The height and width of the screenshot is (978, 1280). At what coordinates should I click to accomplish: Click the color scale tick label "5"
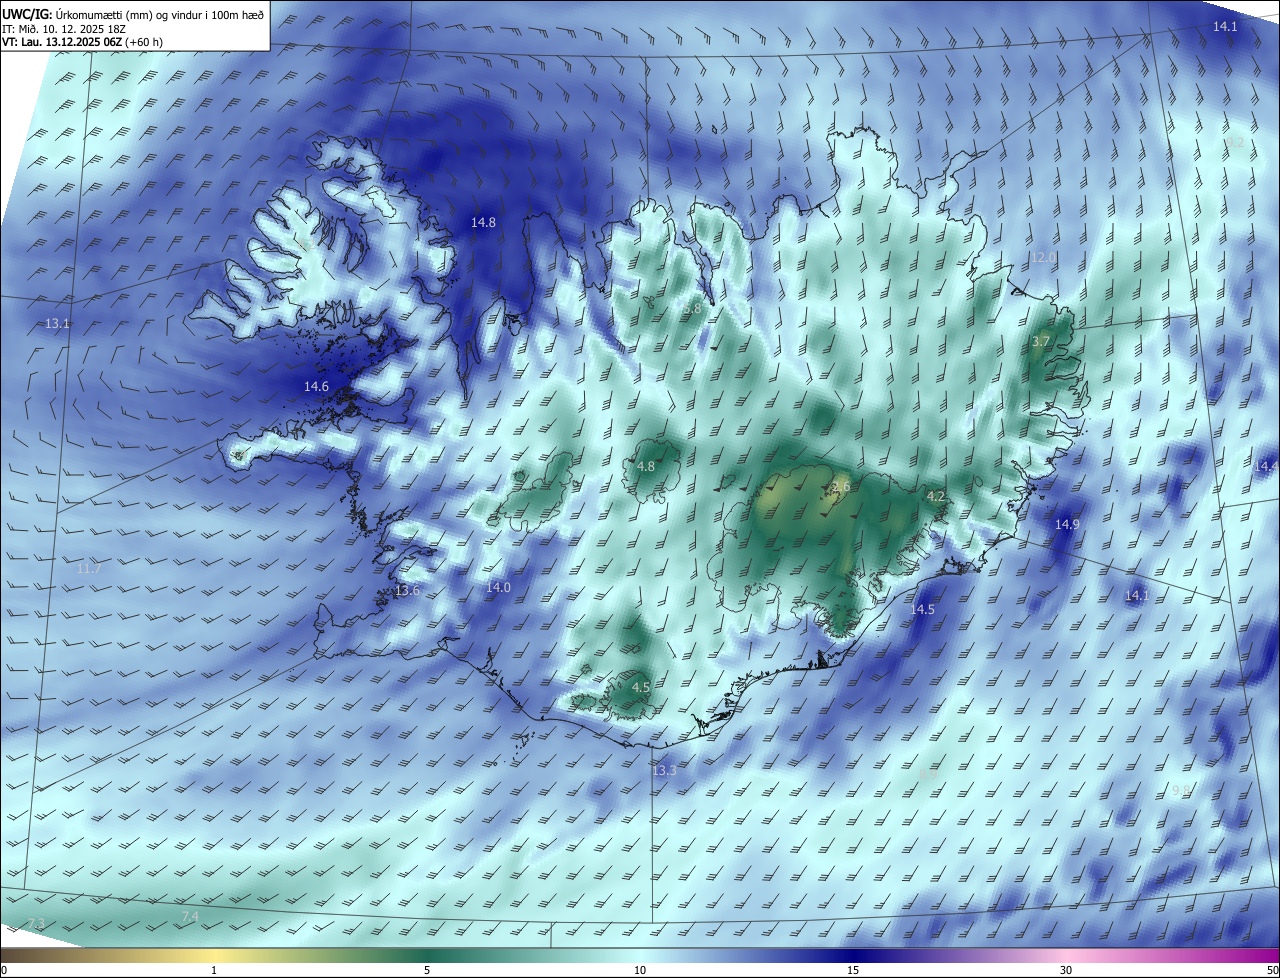(427, 970)
